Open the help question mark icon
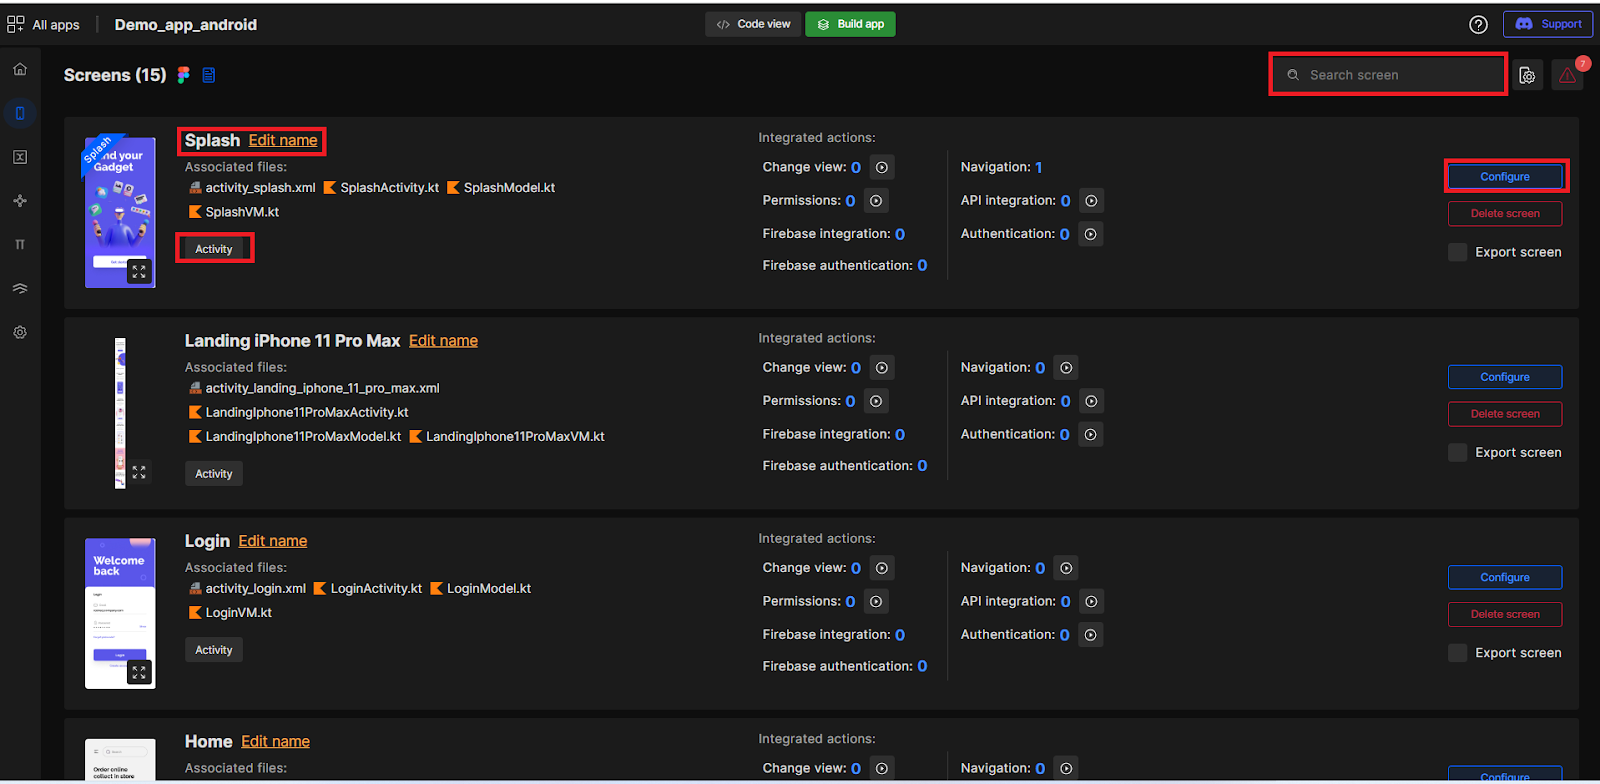Screen dimensions: 1600x784 tap(1478, 25)
